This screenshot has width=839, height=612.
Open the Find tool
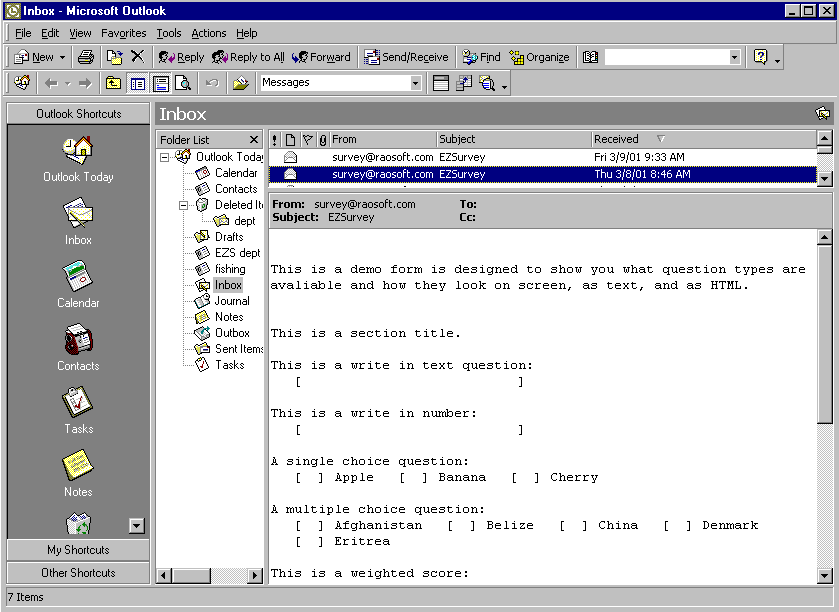[481, 57]
